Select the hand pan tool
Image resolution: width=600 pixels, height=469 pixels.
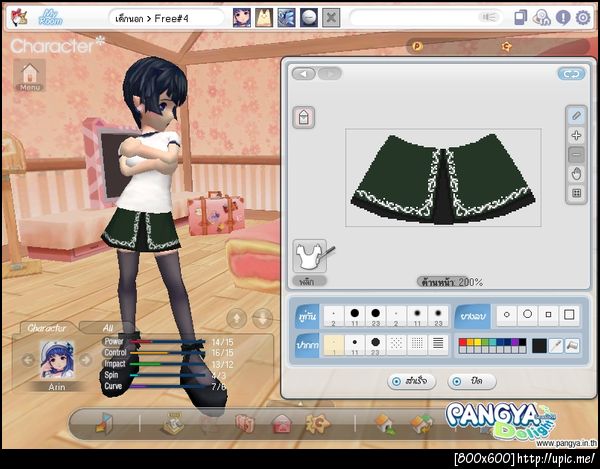pyautogui.click(x=576, y=174)
